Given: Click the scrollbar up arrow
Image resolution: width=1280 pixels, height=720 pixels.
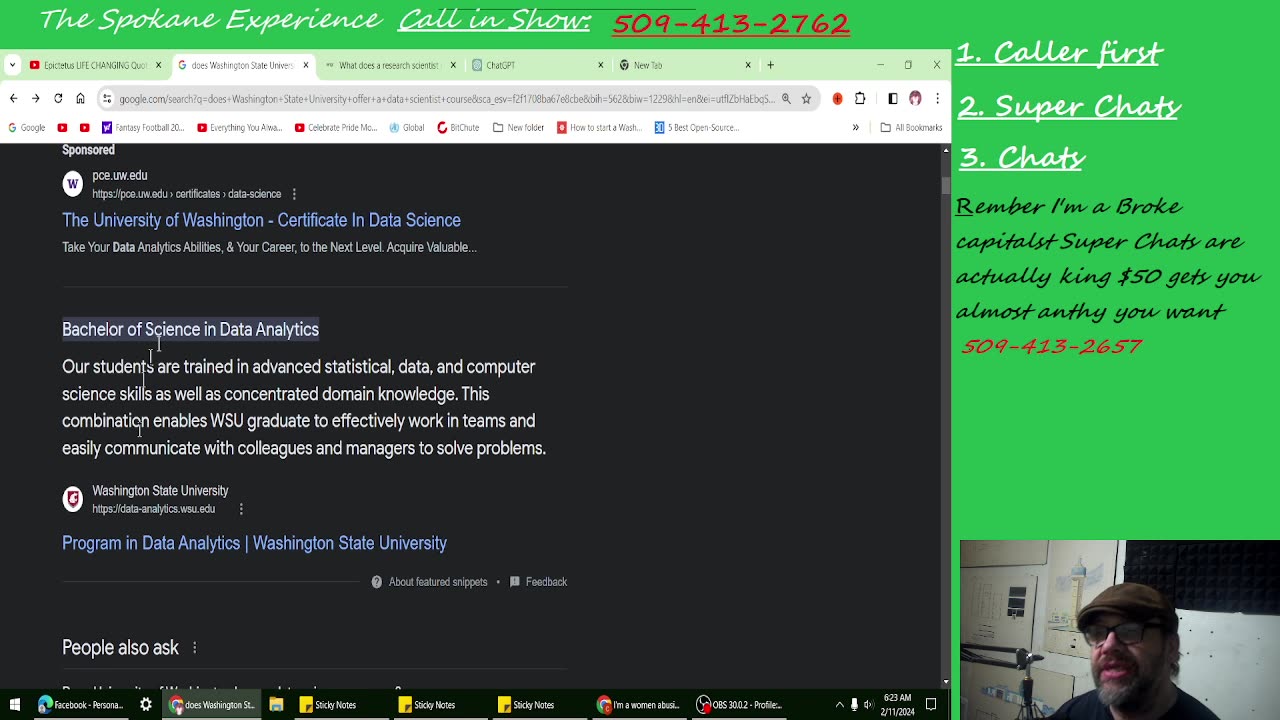Looking at the screenshot, I should point(945,150).
